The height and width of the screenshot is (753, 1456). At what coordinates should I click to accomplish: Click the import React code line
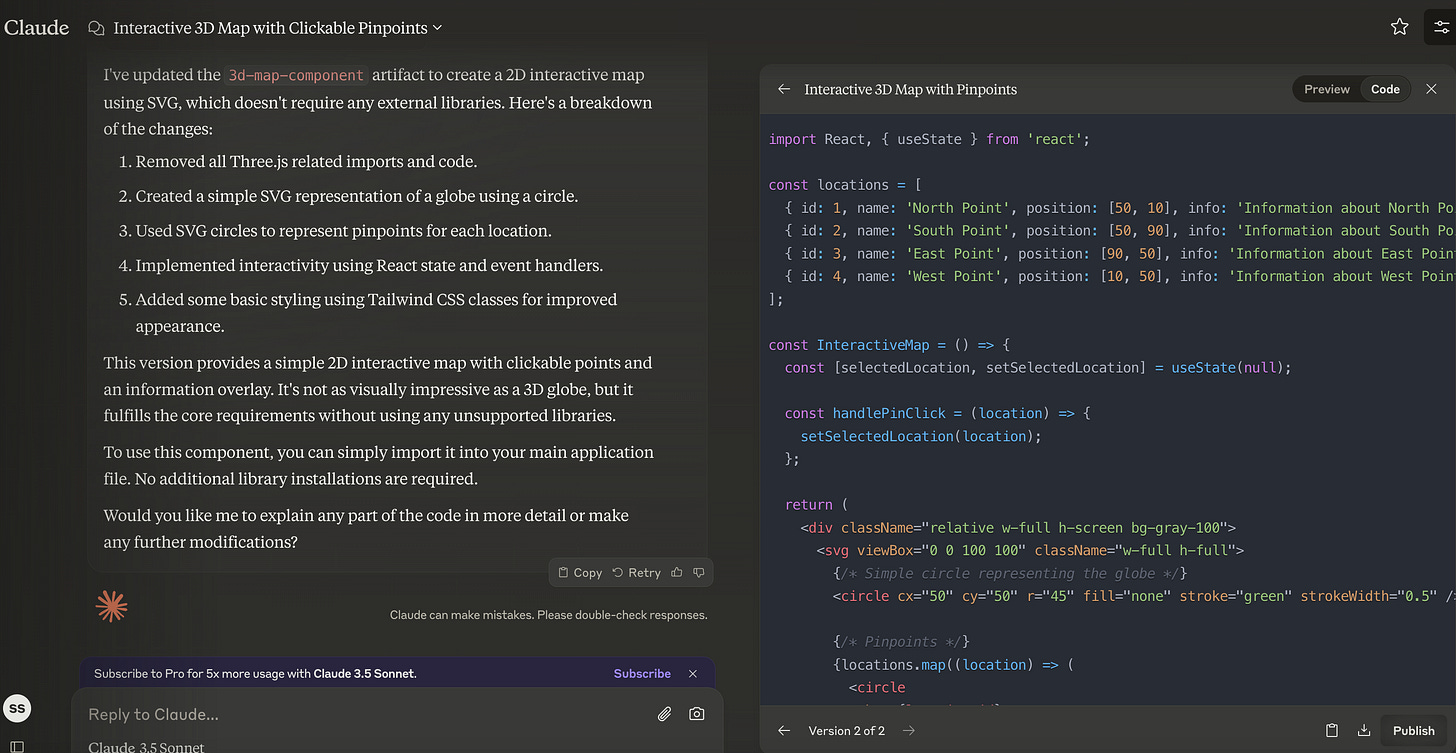point(929,139)
